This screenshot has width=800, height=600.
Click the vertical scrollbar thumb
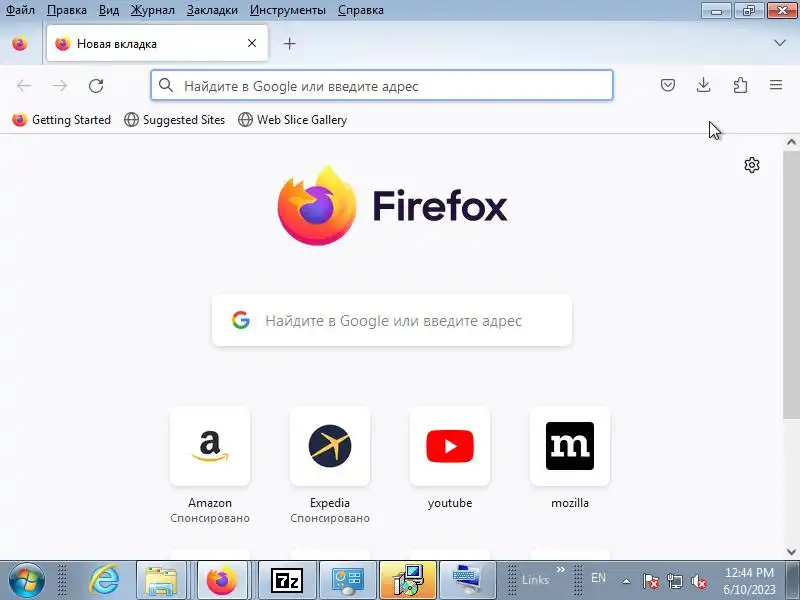791,285
